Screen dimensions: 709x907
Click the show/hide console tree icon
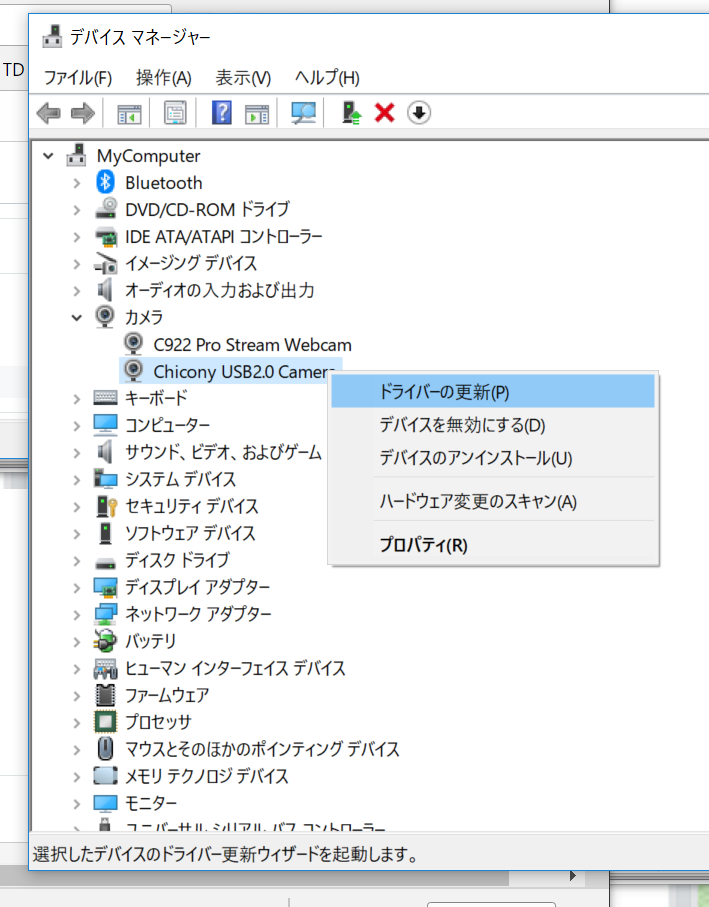coord(129,113)
